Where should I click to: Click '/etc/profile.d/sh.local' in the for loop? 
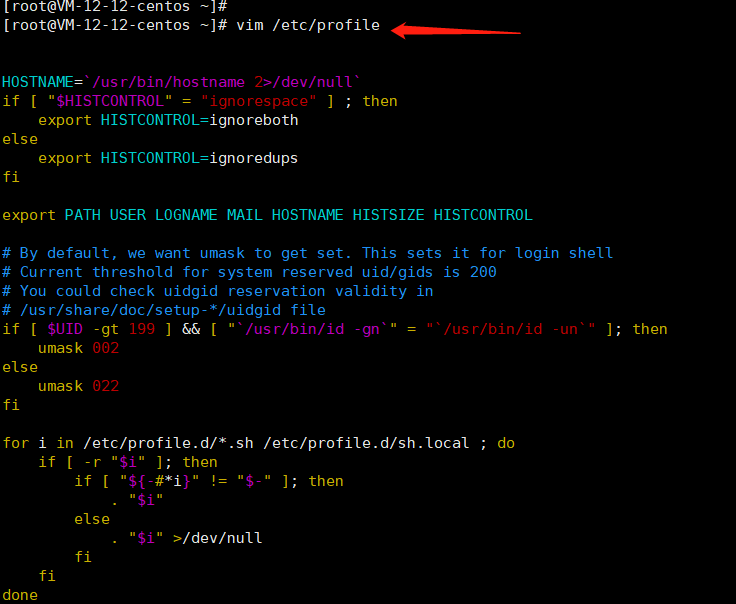[366, 443]
